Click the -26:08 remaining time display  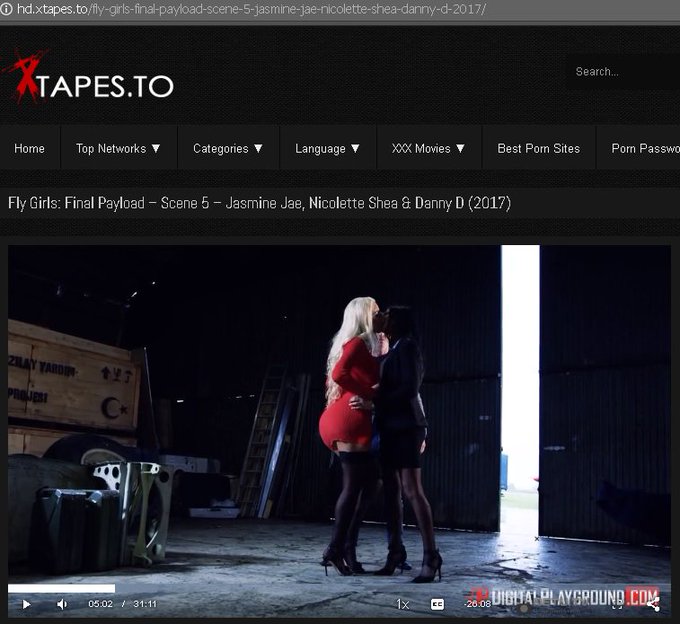(x=477, y=604)
